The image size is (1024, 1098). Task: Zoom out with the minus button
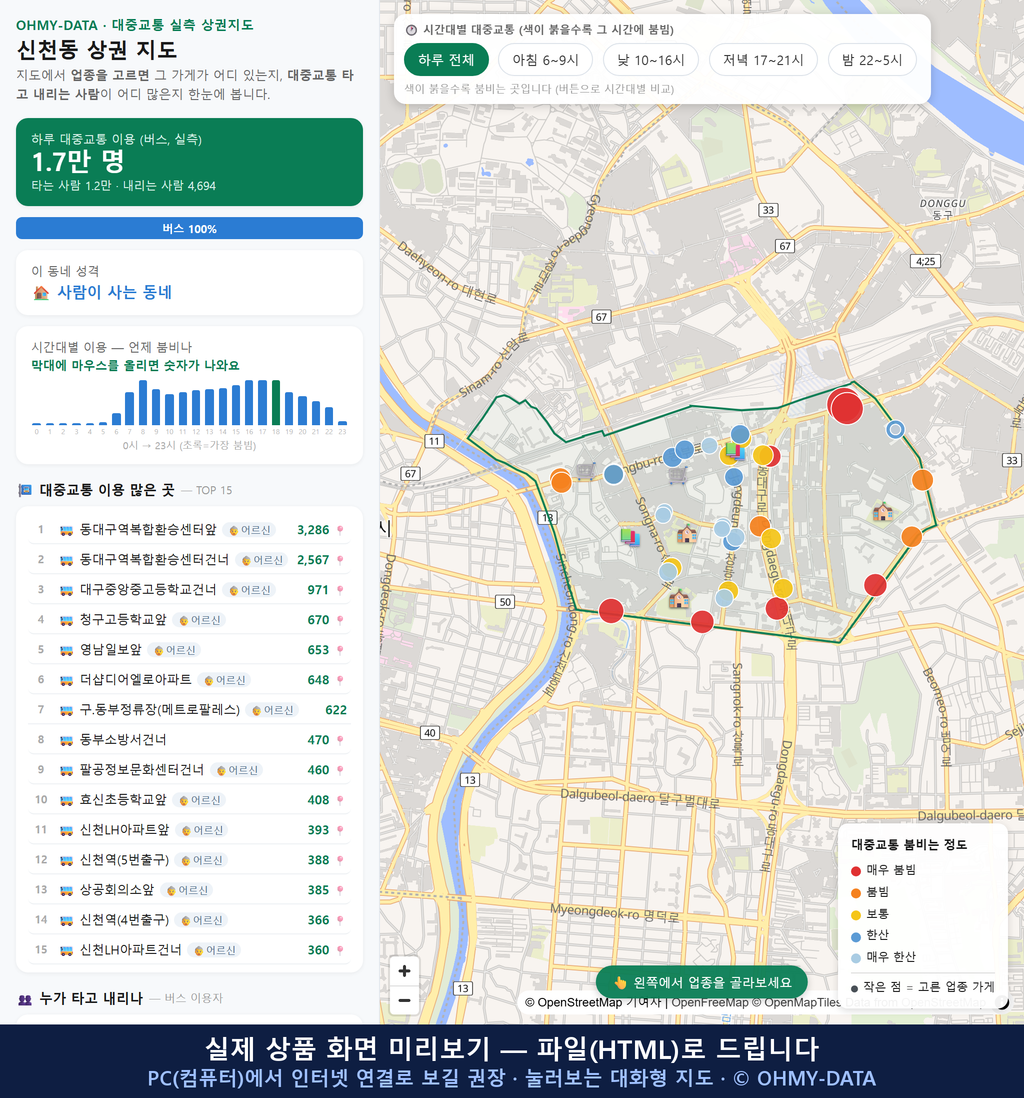point(404,1001)
